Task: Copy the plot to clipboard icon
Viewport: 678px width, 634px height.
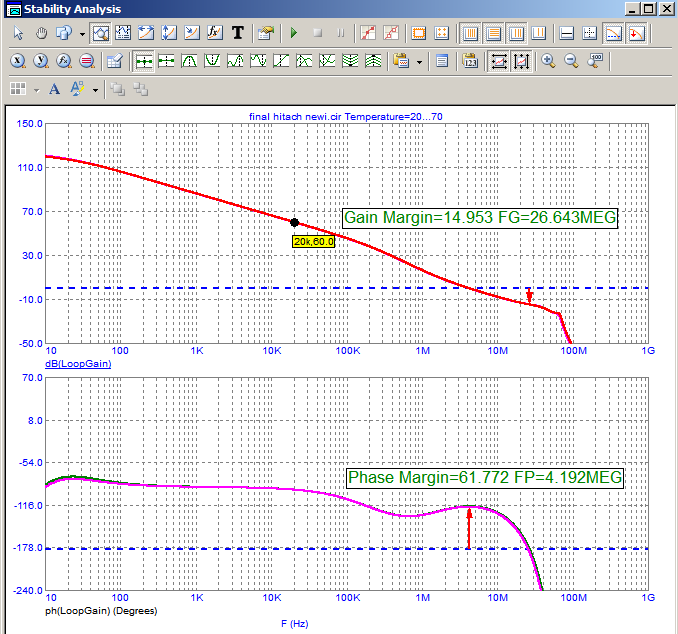Action: tap(401, 61)
